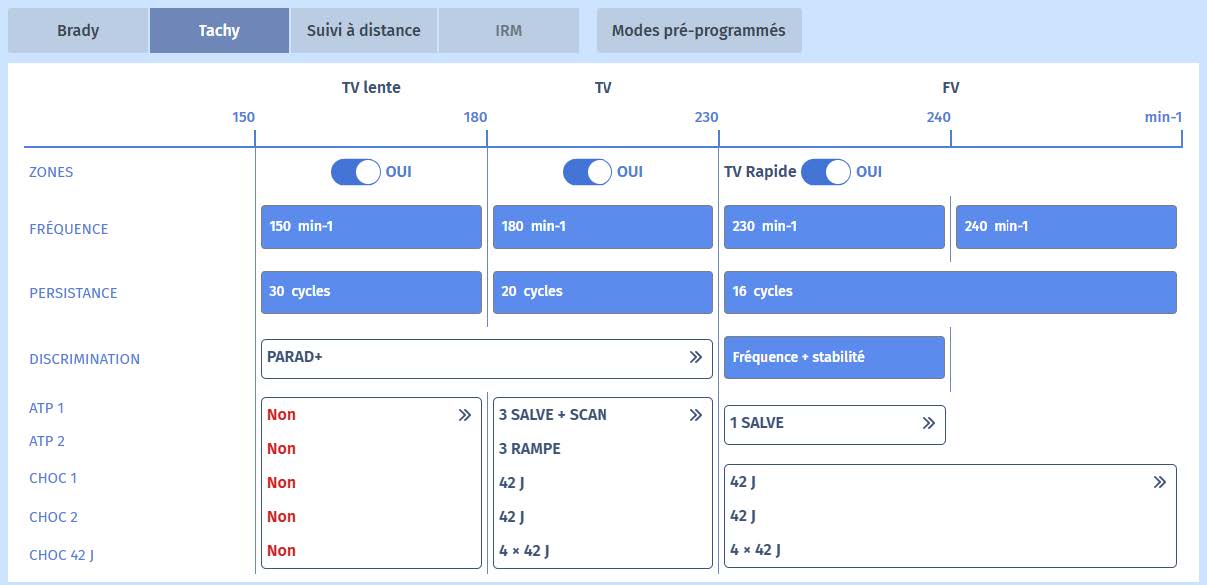The width and height of the screenshot is (1207, 585).
Task: Toggle the TV lente zone switch
Action: pyautogui.click(x=356, y=172)
